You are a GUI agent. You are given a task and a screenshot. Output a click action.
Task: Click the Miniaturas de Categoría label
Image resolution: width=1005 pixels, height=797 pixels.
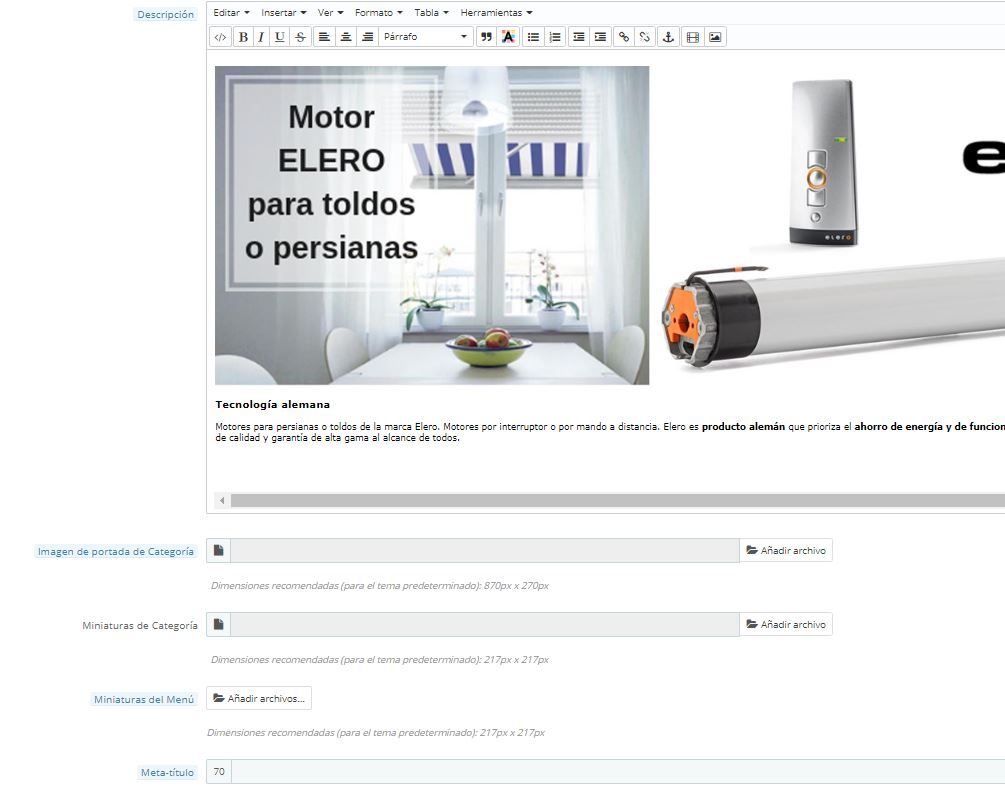(140, 626)
